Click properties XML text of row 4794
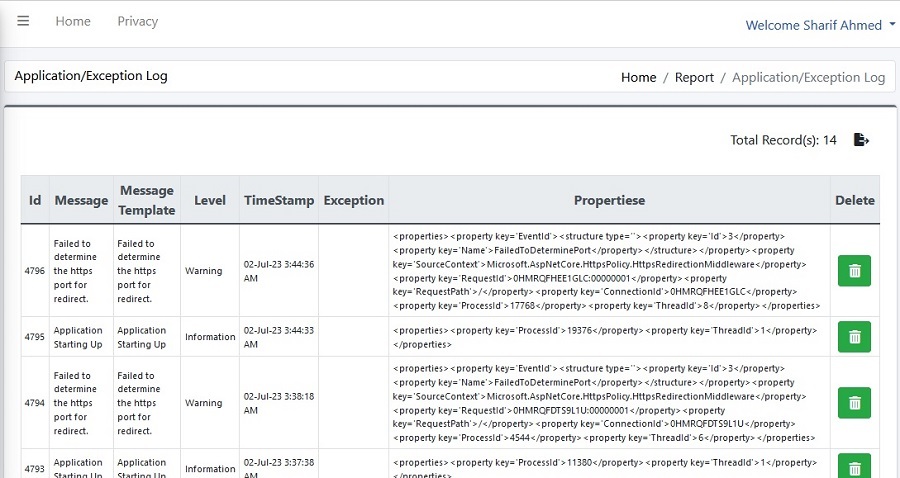 tap(603, 403)
